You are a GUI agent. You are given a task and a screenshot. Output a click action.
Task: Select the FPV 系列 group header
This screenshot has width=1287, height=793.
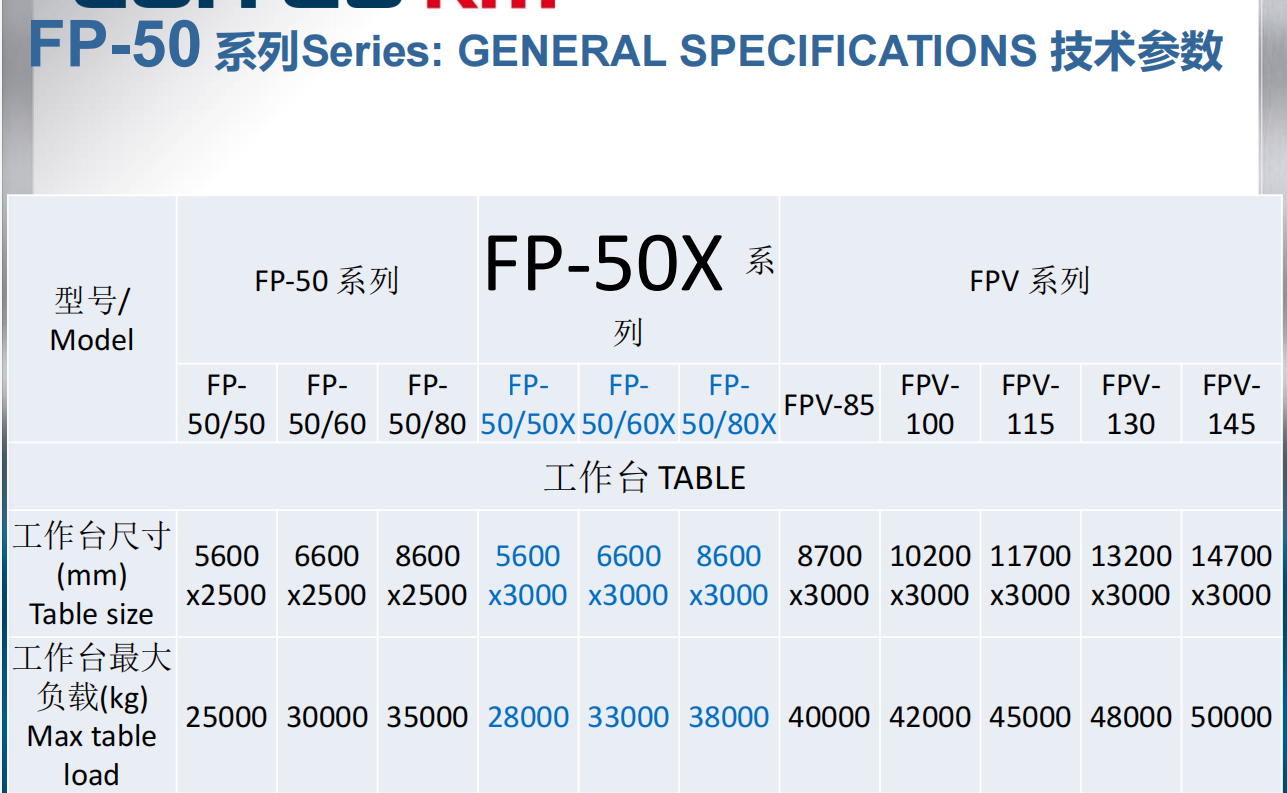(x=1029, y=281)
